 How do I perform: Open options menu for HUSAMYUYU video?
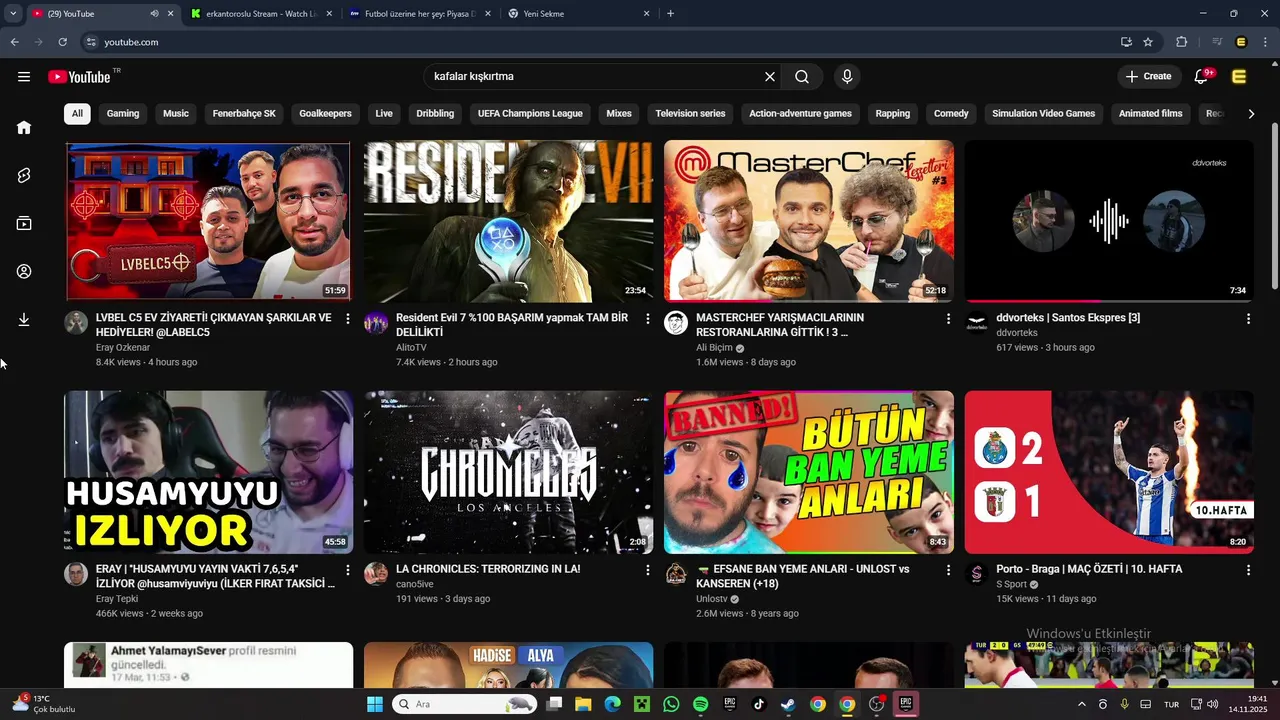348,569
